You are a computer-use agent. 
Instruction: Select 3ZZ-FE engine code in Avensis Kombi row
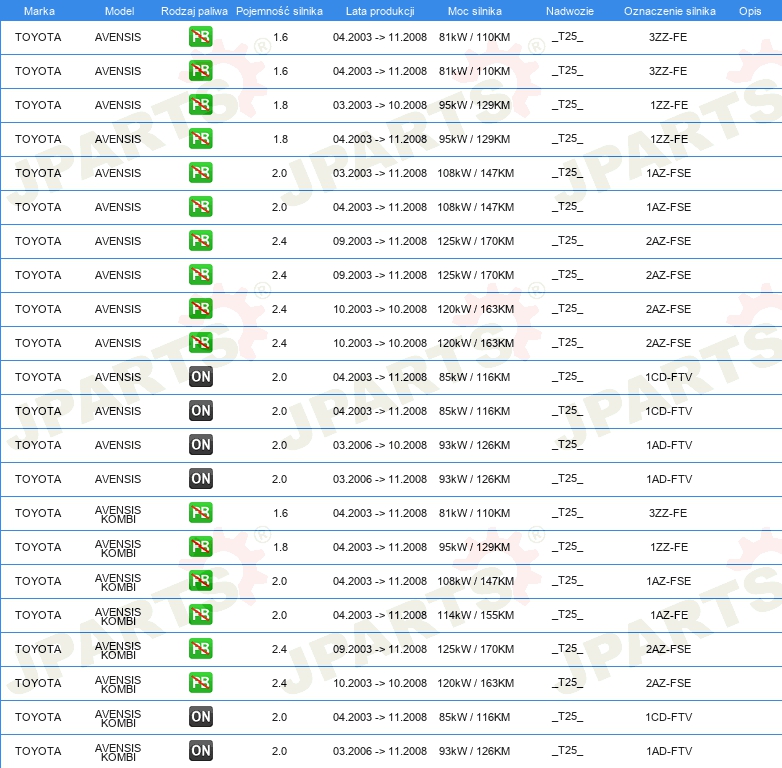click(x=668, y=513)
